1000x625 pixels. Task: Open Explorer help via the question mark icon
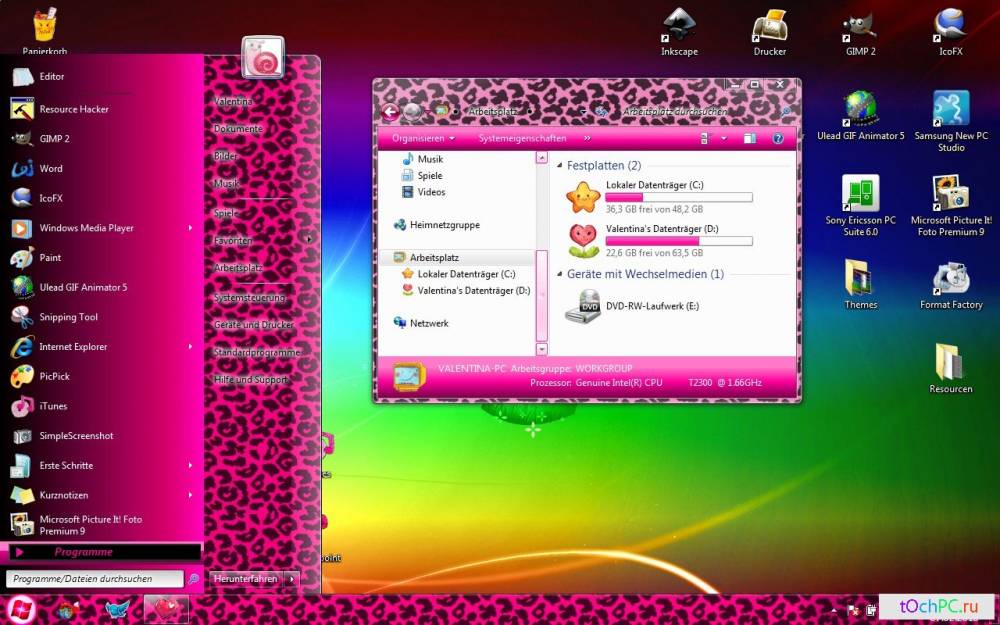778,138
